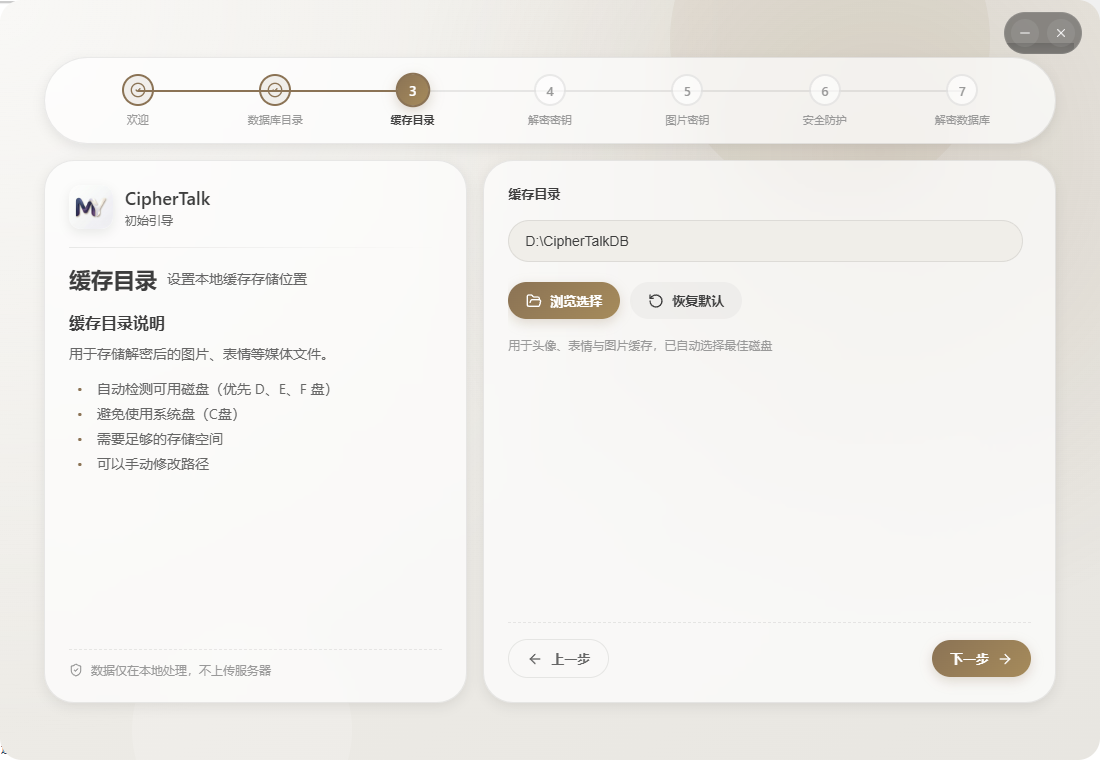Screen dimensions: 1100x760
Task: Open the folder browser with 浏览选择
Action: (563, 300)
